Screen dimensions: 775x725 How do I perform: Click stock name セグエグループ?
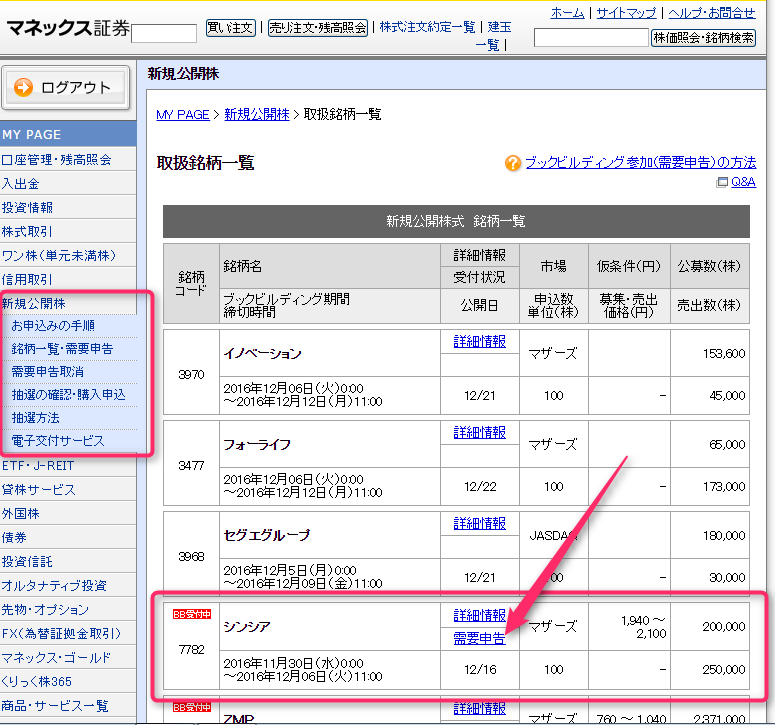coord(267,535)
